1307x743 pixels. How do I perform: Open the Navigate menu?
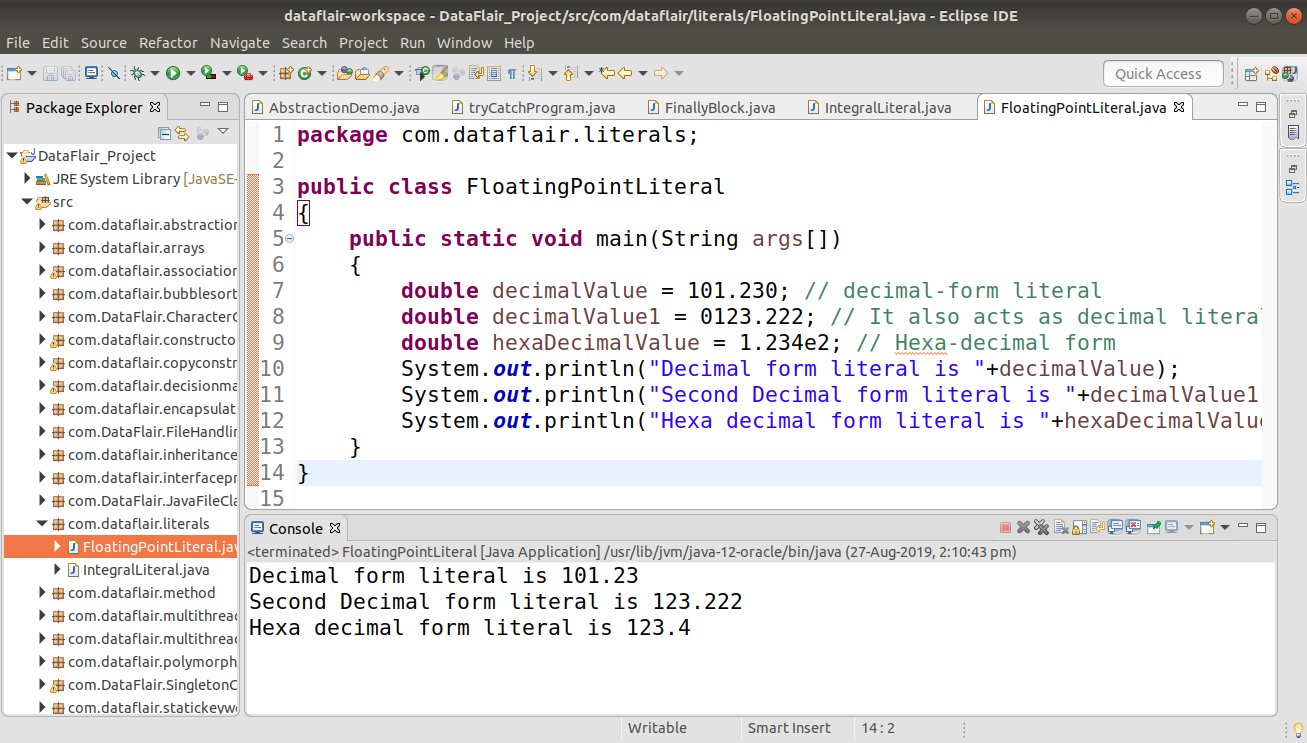click(x=239, y=43)
